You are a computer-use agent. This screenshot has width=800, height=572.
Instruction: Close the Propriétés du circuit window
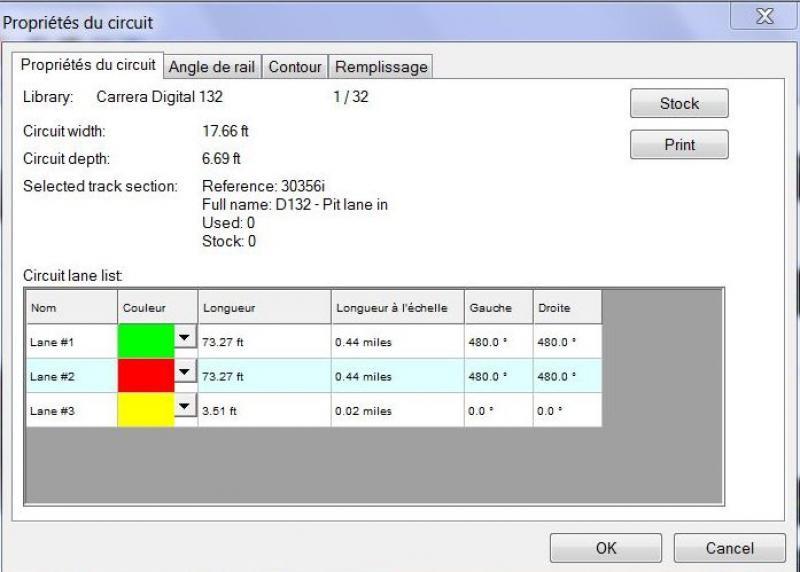765,17
